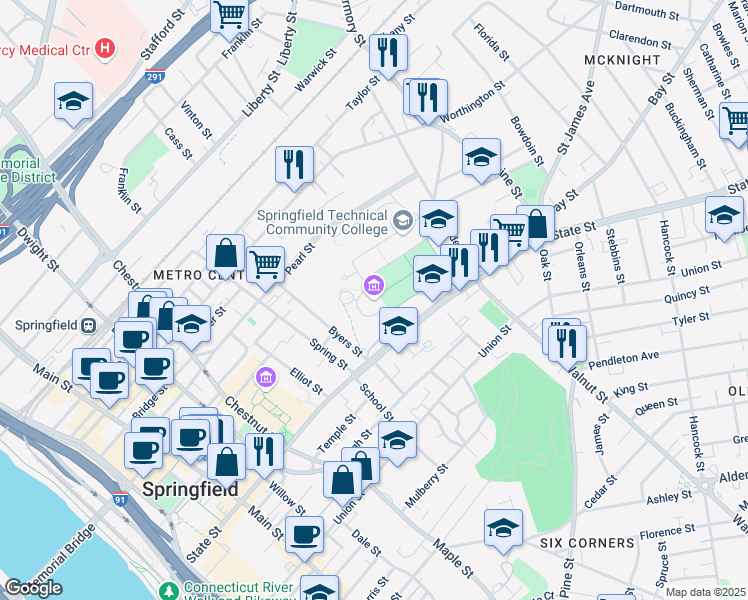748x600 pixels.
Task: Click the restaurant marker near Taylor St
Action: pyautogui.click(x=388, y=53)
